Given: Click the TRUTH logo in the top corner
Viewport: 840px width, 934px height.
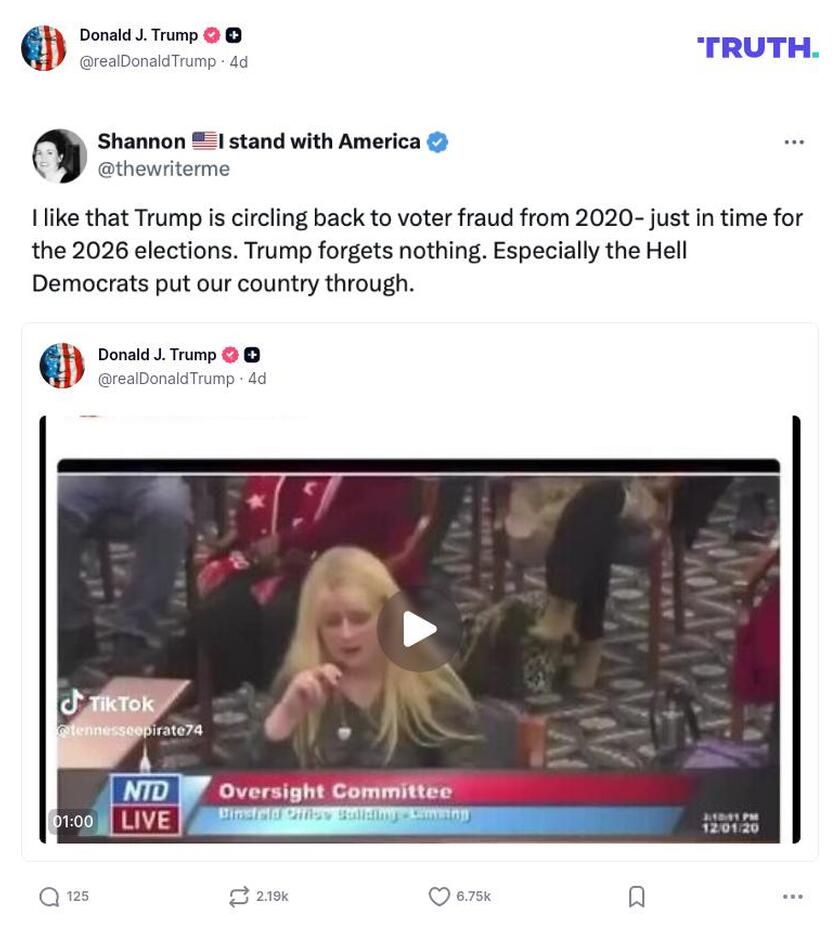Looking at the screenshot, I should (757, 45).
